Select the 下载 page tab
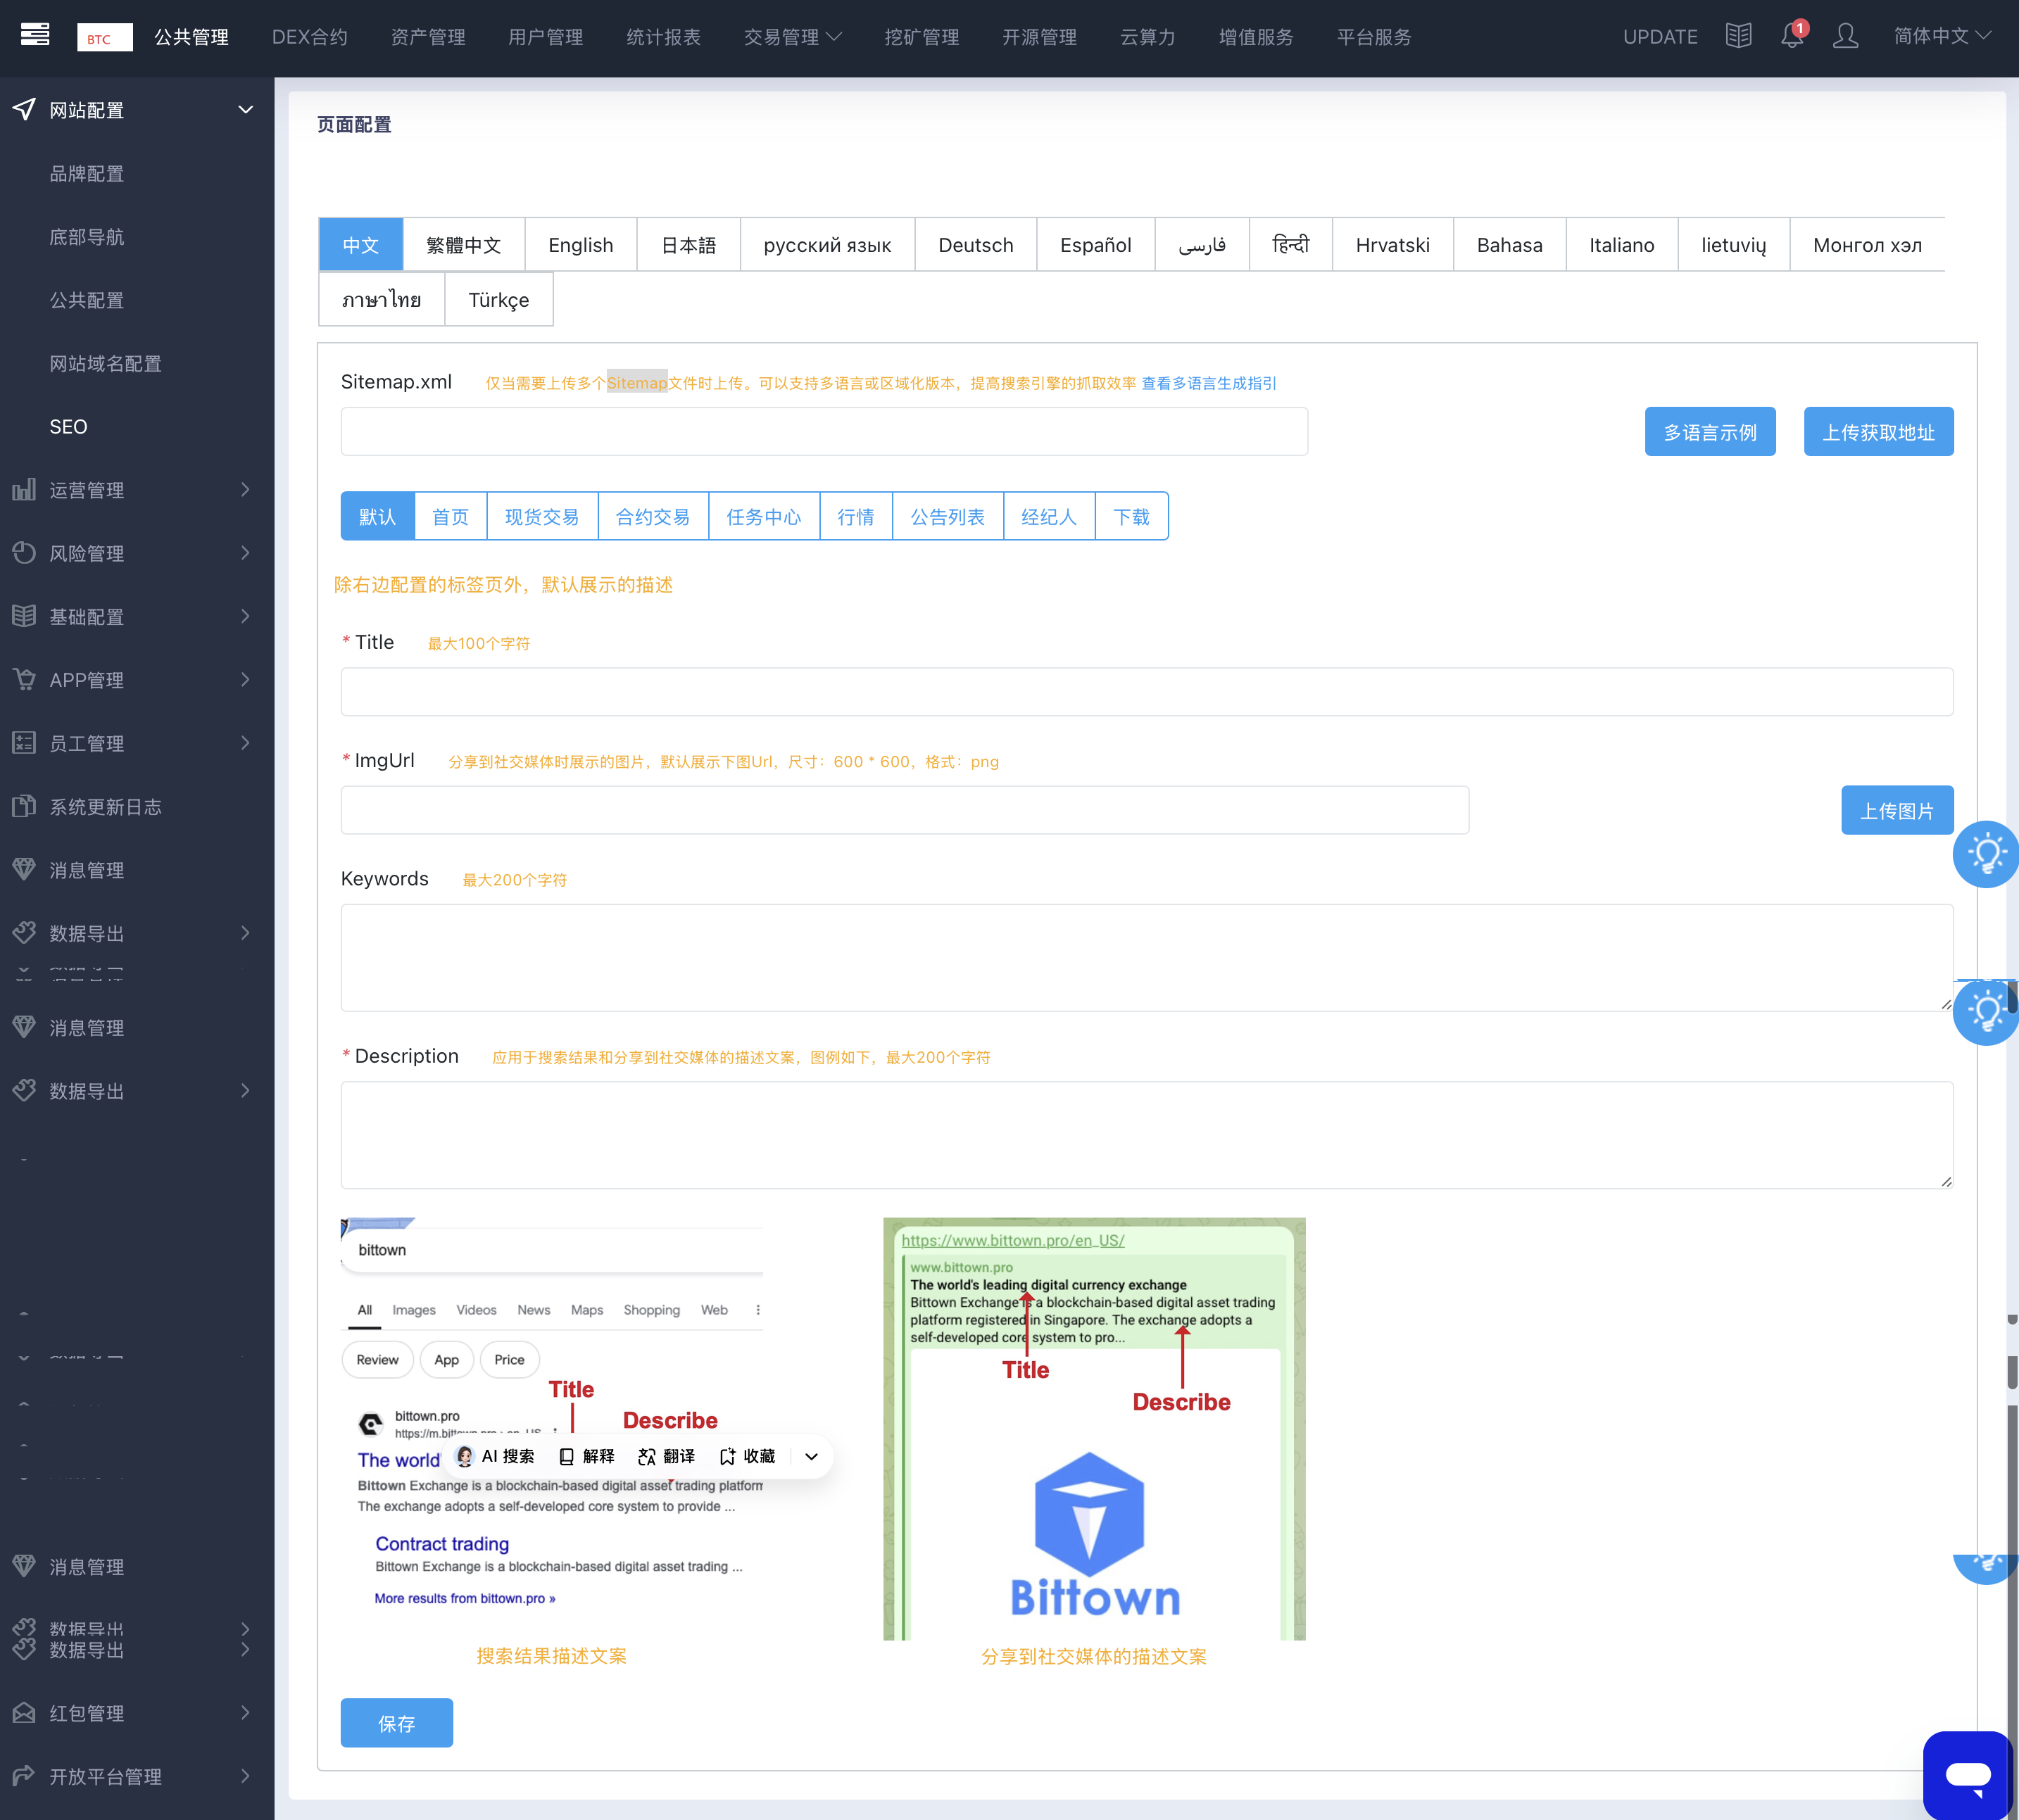This screenshot has width=2019, height=1820. [1132, 516]
